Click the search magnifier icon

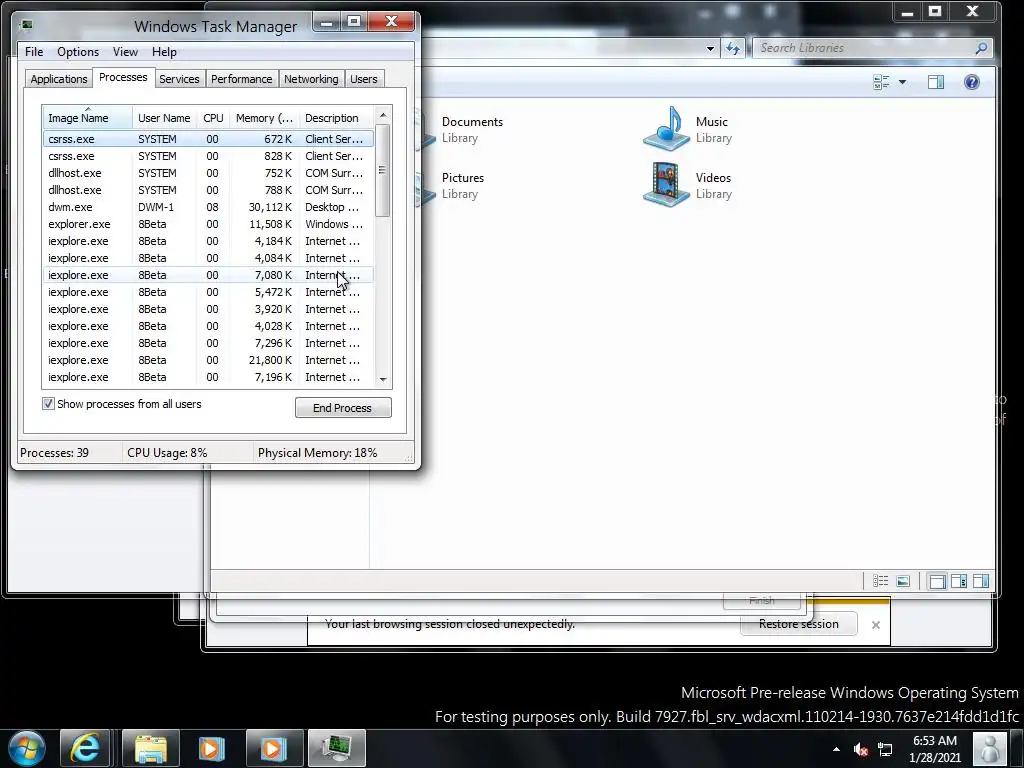(980, 48)
